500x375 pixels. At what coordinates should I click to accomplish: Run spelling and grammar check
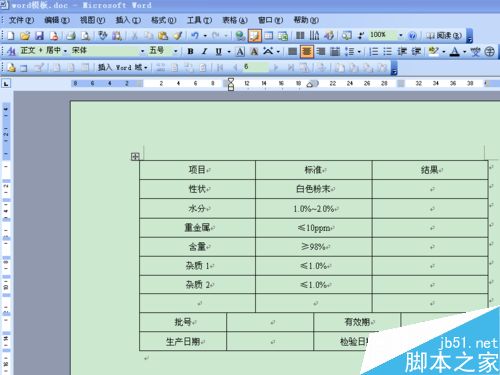[x=103, y=35]
